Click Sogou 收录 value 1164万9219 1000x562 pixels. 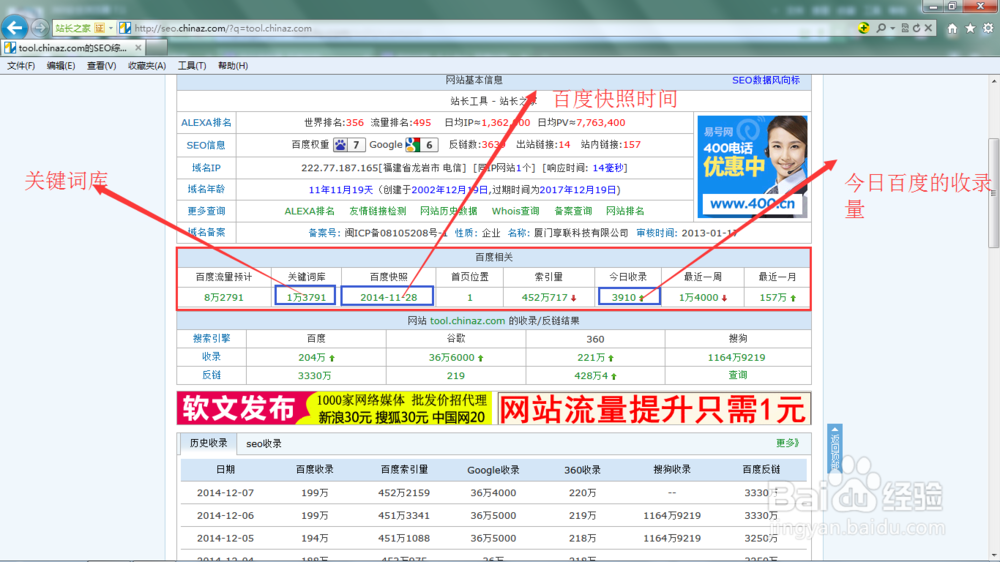(736, 358)
